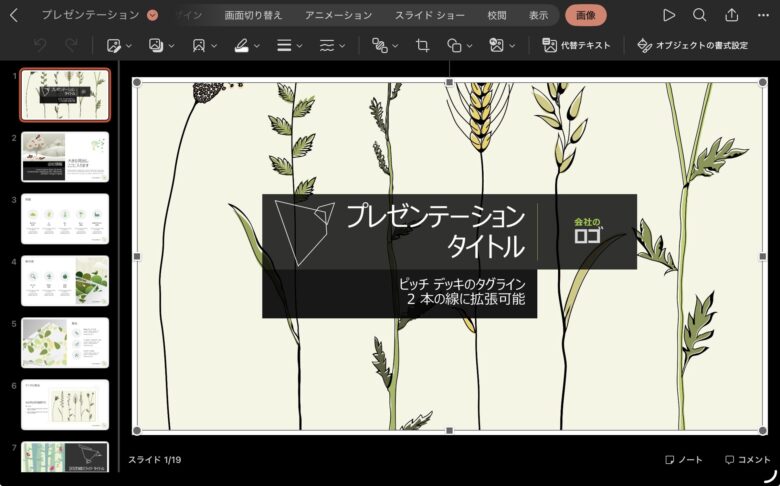Image resolution: width=780 pixels, height=486 pixels.
Task: Click the bottom-right corner selection handle
Action: (x=763, y=430)
